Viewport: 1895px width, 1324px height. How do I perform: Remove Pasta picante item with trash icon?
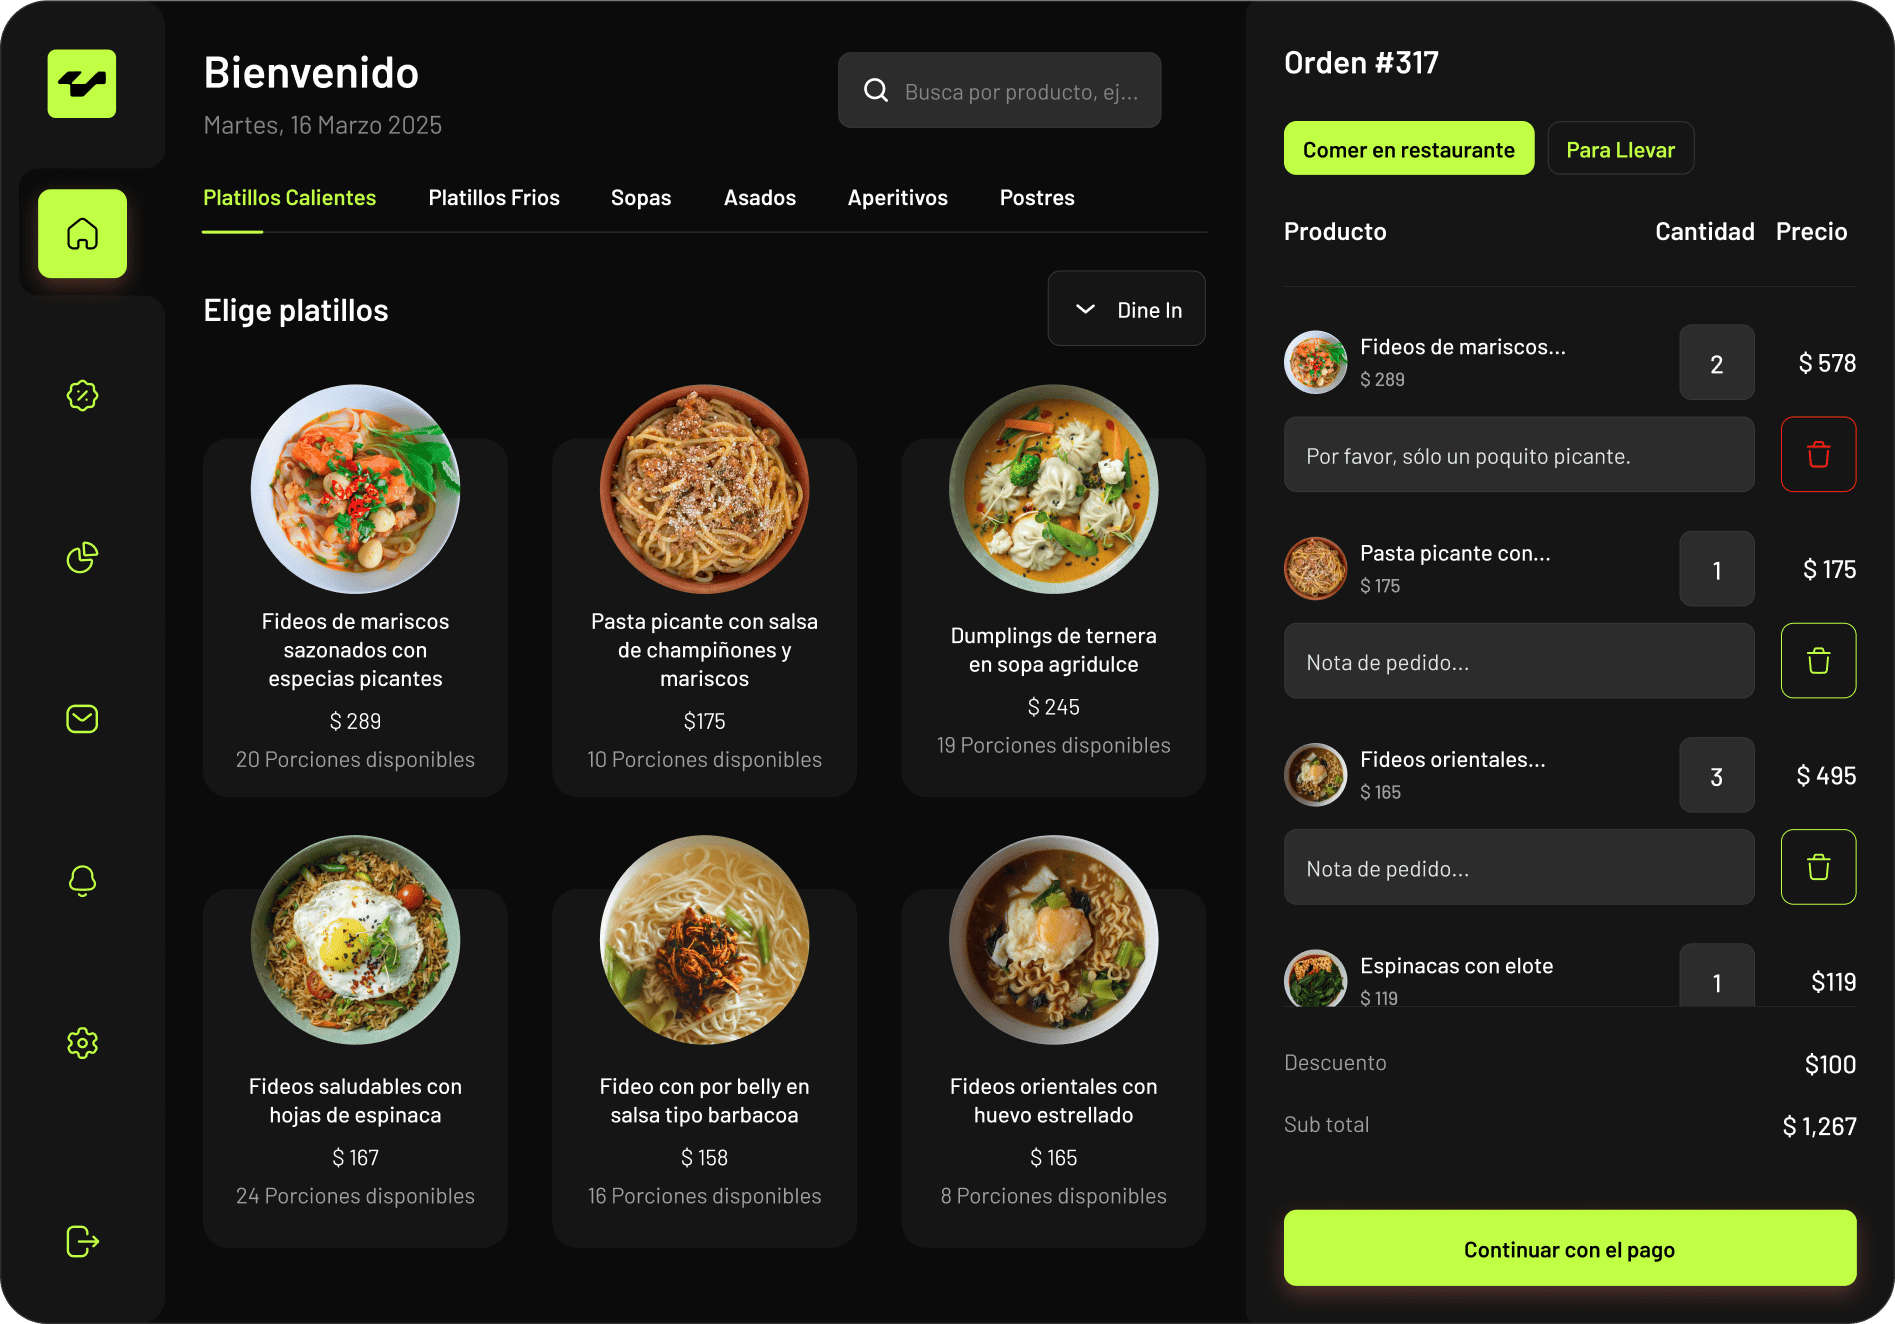click(x=1818, y=661)
